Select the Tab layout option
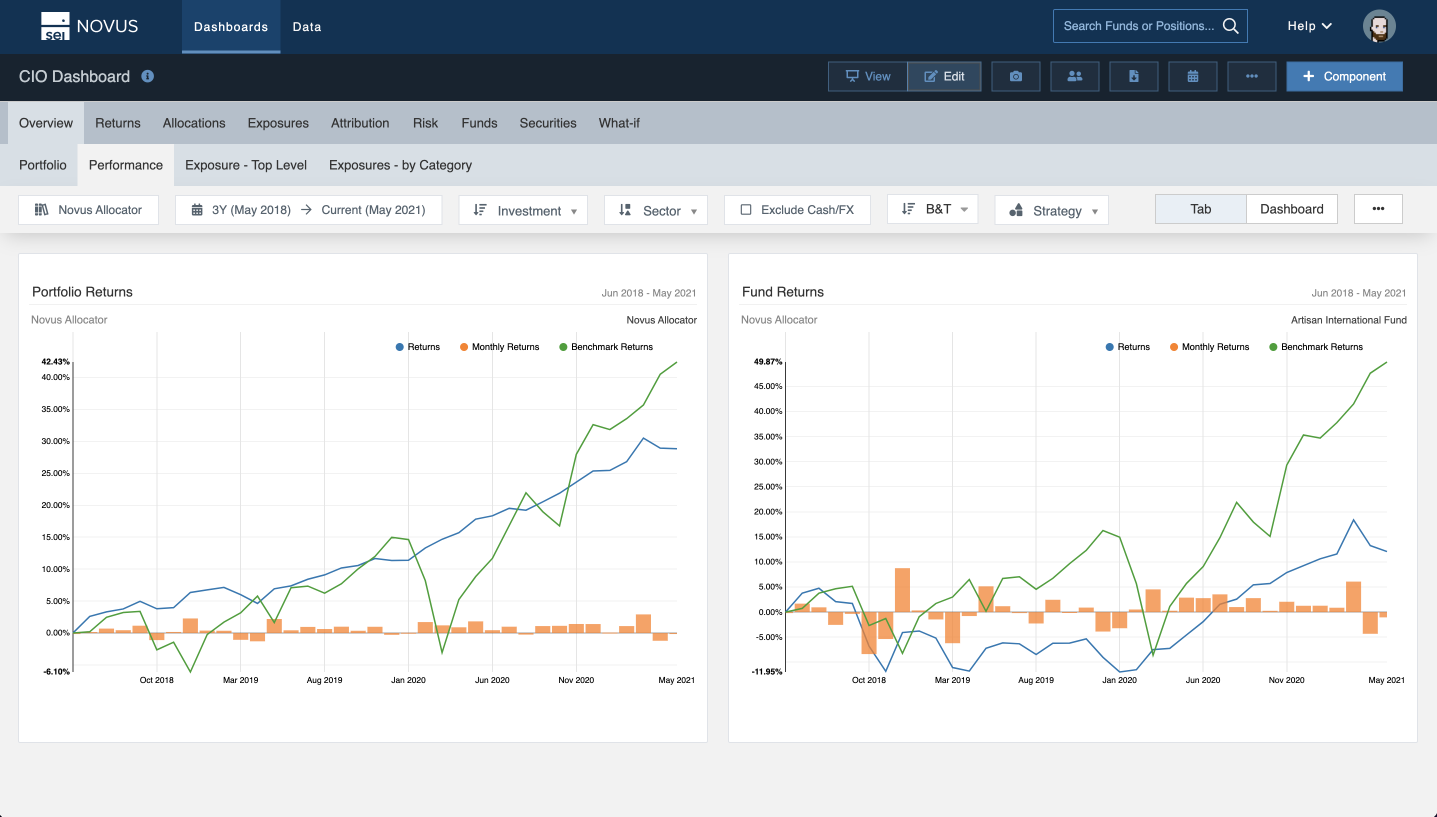Image resolution: width=1437 pixels, height=817 pixels. point(1199,209)
